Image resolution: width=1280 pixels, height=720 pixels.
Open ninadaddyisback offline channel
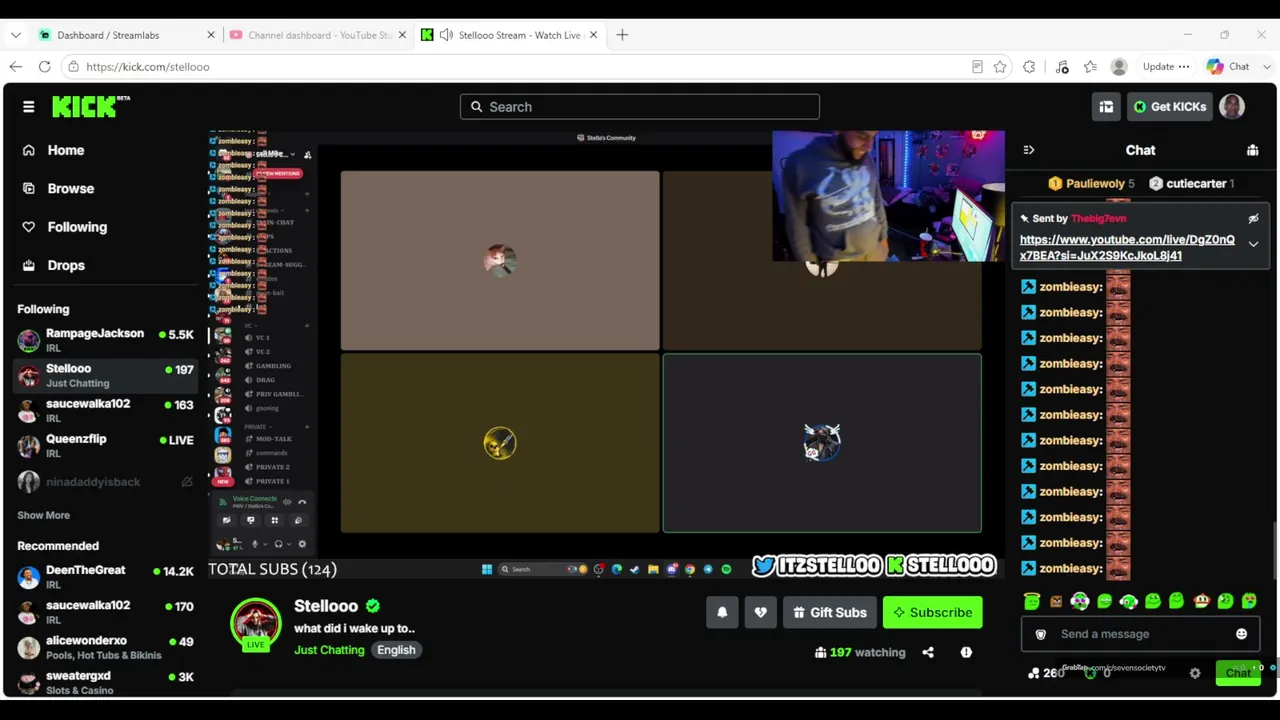point(105,482)
